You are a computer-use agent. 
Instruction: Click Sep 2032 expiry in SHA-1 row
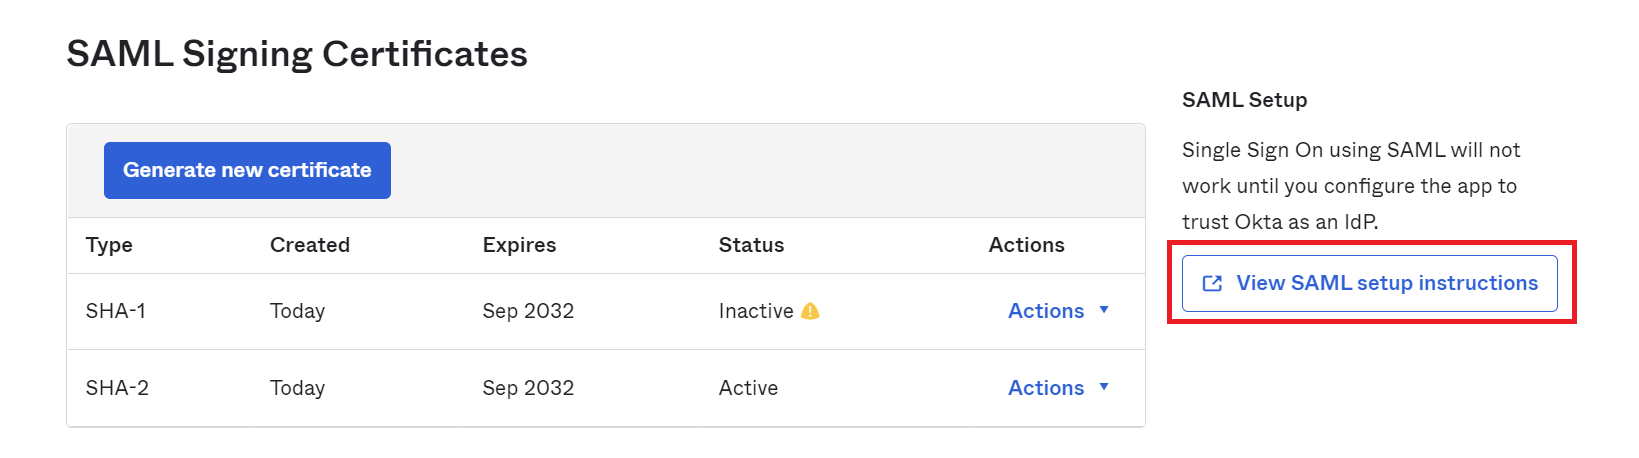click(528, 311)
